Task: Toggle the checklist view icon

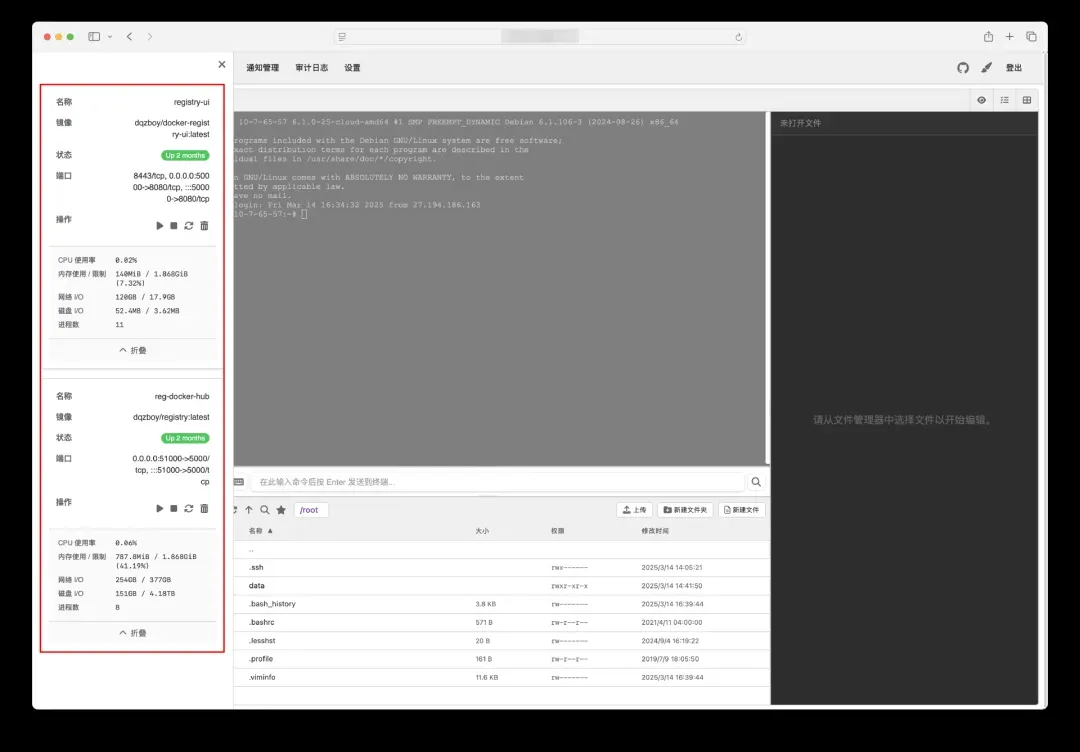Action: tap(1004, 100)
